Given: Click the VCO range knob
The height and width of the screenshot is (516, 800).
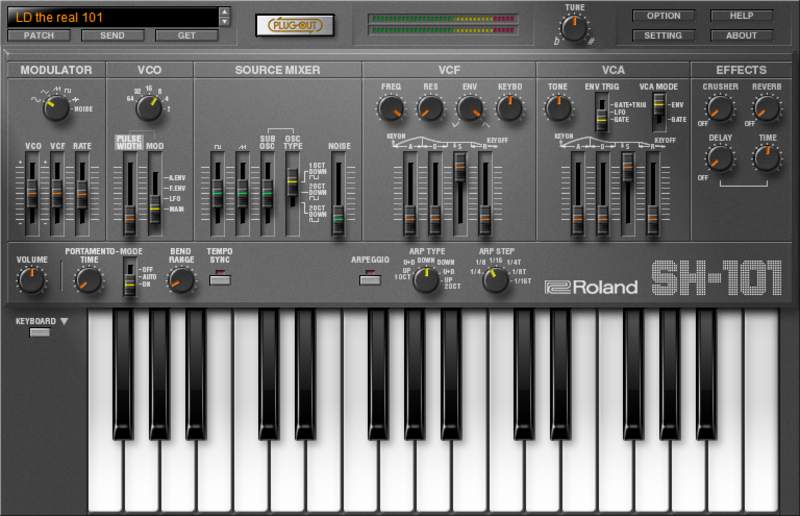Looking at the screenshot, I should 149,108.
